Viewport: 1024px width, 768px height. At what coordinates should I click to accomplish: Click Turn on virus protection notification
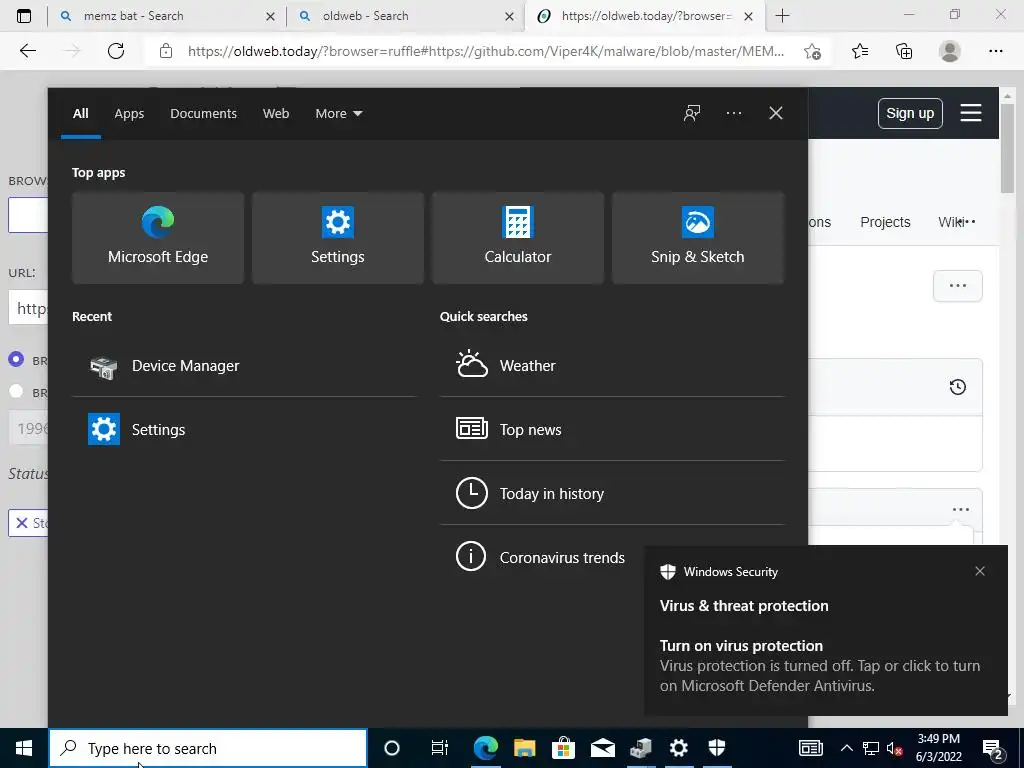click(820, 665)
